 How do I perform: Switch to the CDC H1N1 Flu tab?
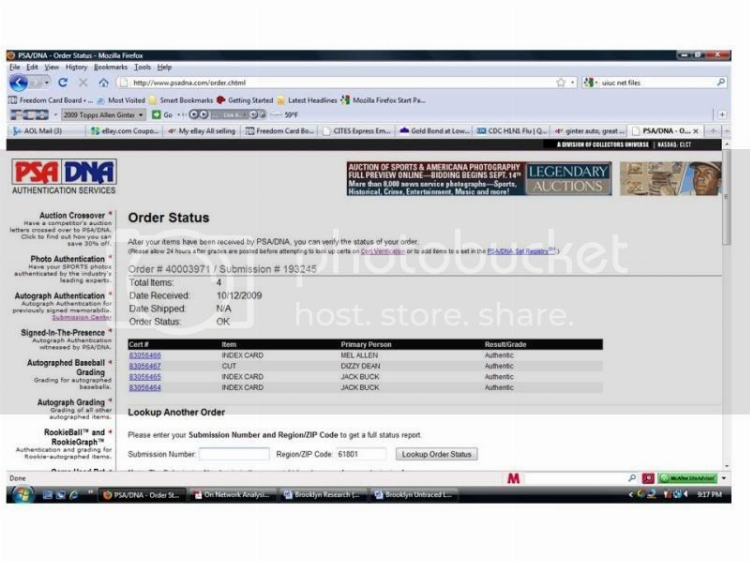511,131
